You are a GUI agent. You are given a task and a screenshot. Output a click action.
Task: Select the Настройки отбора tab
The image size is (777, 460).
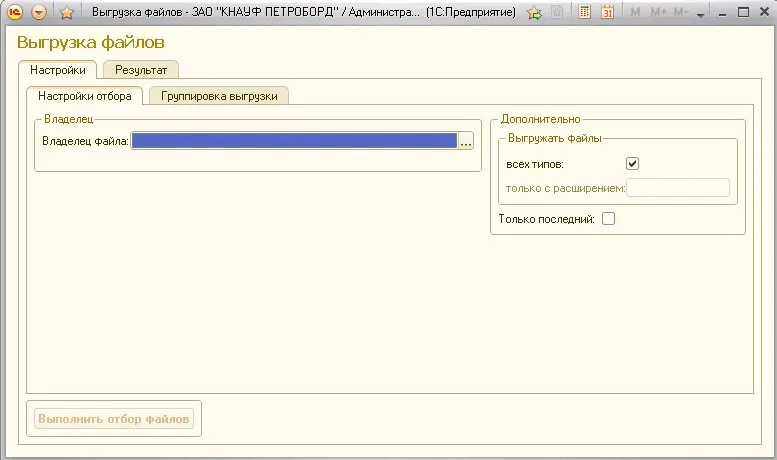coord(85,96)
